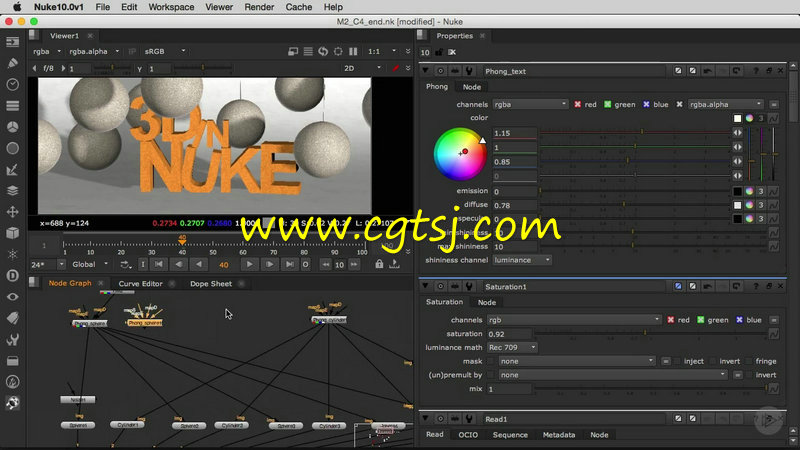This screenshot has width=800, height=450.
Task: Toggle red channel in Saturation1
Action: (671, 320)
